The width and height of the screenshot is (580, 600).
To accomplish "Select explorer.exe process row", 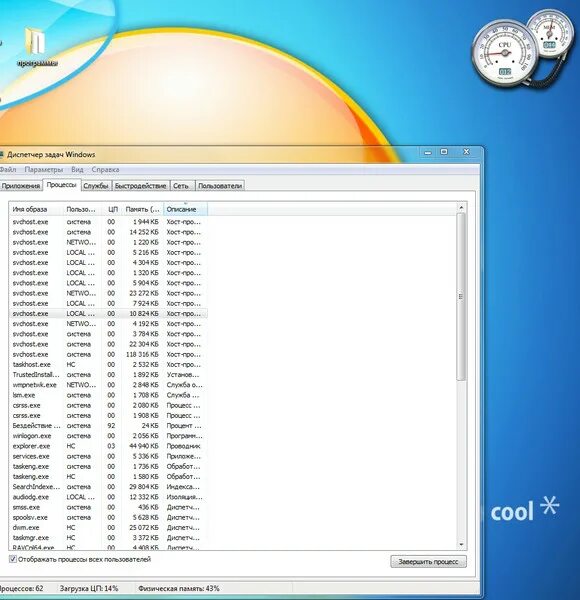I will pyautogui.click(x=108, y=446).
